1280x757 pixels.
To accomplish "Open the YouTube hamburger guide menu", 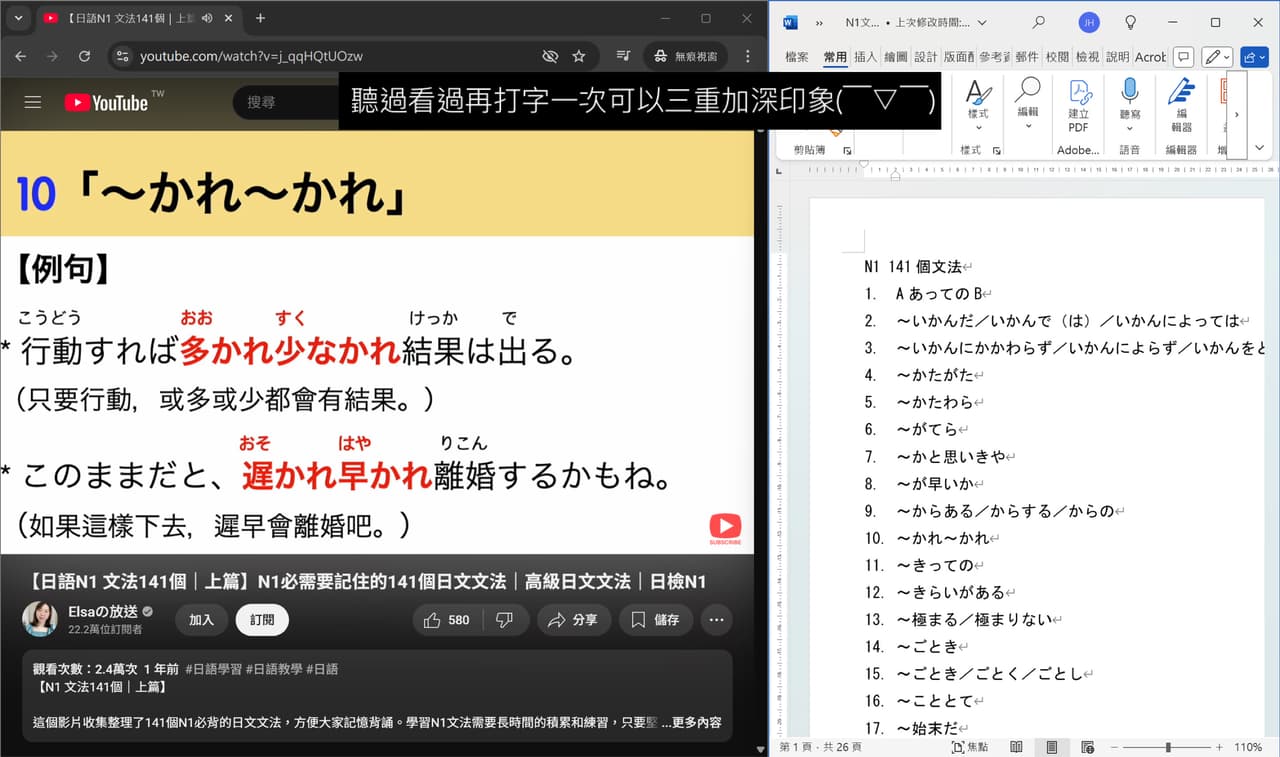I will point(33,102).
